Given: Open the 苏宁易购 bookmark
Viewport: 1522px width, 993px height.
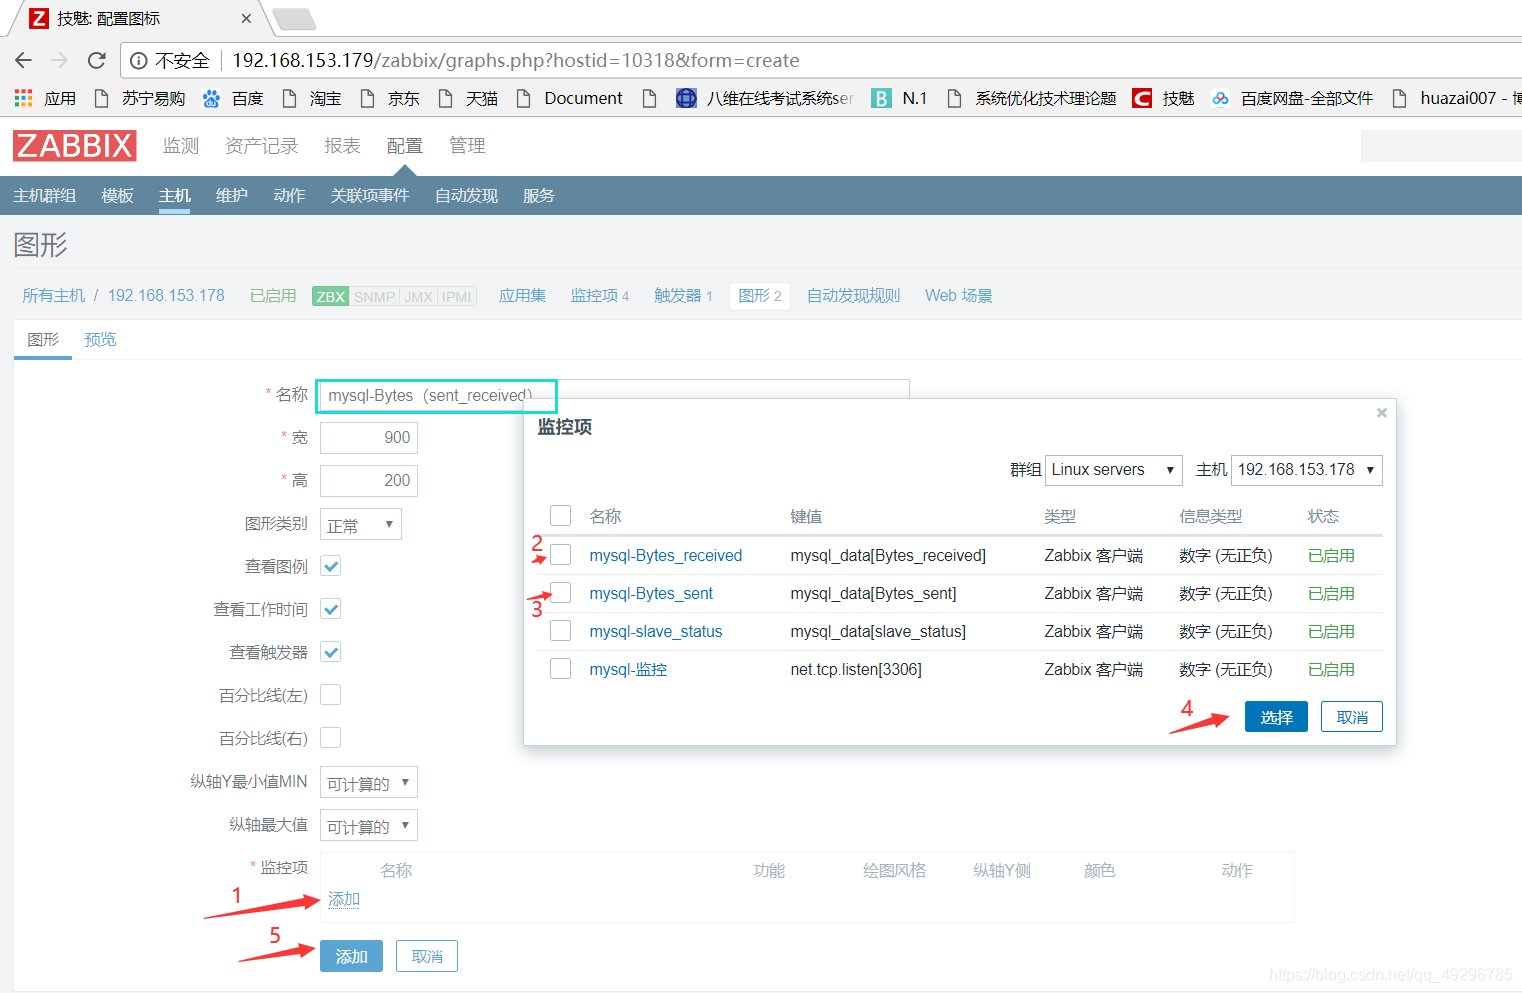Looking at the screenshot, I should tap(139, 98).
